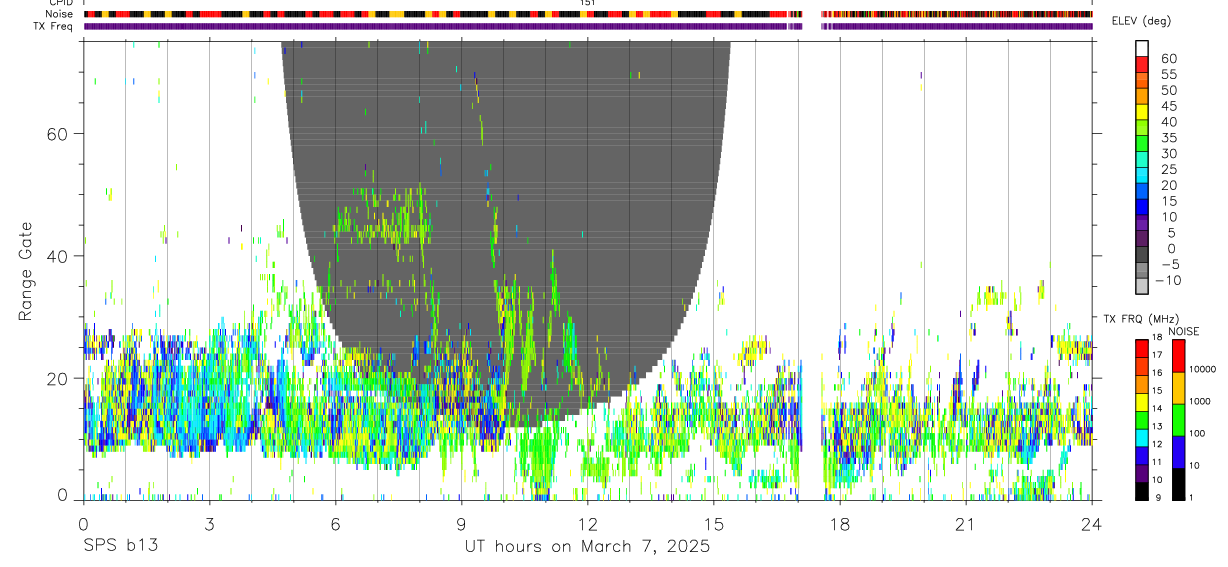The height and width of the screenshot is (567, 1228).
Task: Click the '151' CPID value above the Noise strip
Action: point(587,3)
